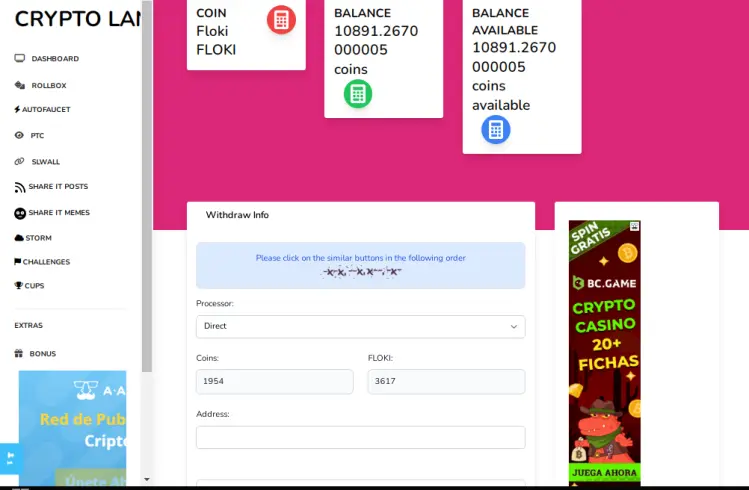Click the Coins input field with 1954

pyautogui.click(x=275, y=382)
